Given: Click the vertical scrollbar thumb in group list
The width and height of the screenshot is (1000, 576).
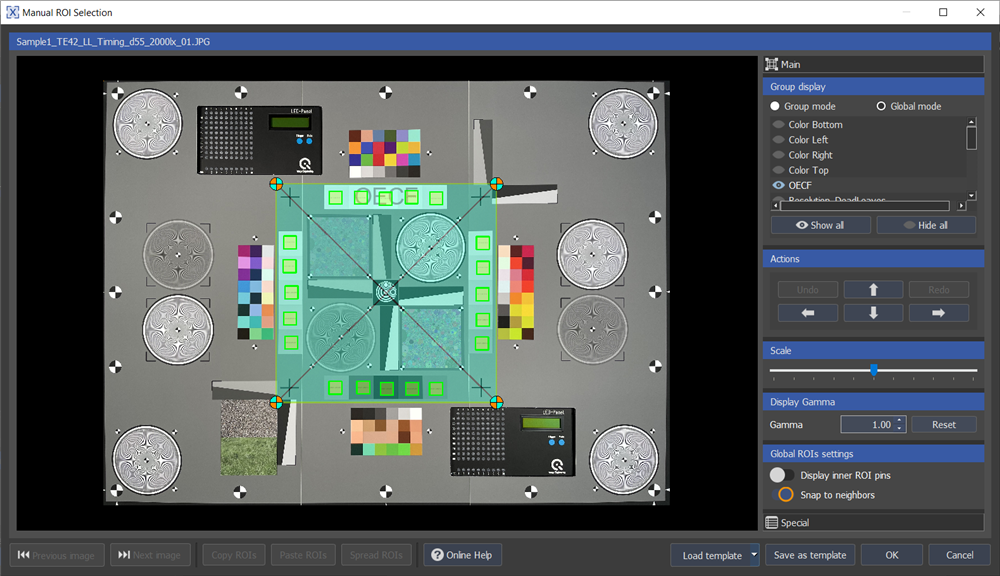Looking at the screenshot, I should (x=971, y=138).
